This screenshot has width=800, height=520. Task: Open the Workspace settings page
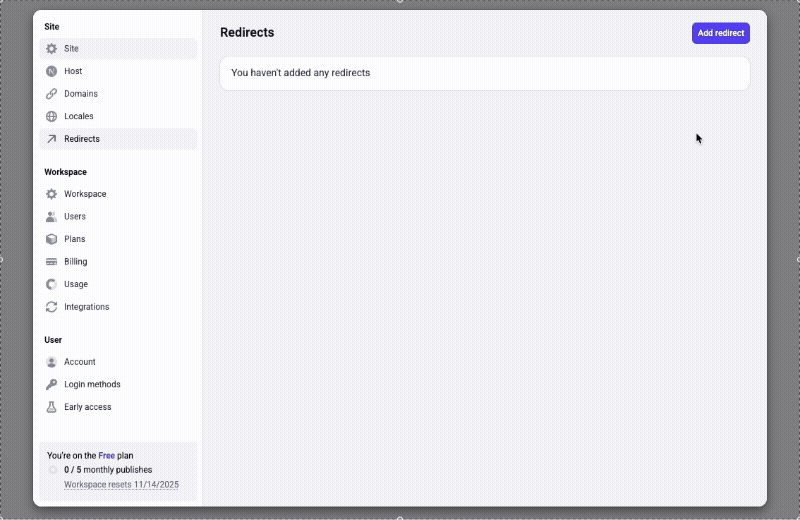point(85,194)
